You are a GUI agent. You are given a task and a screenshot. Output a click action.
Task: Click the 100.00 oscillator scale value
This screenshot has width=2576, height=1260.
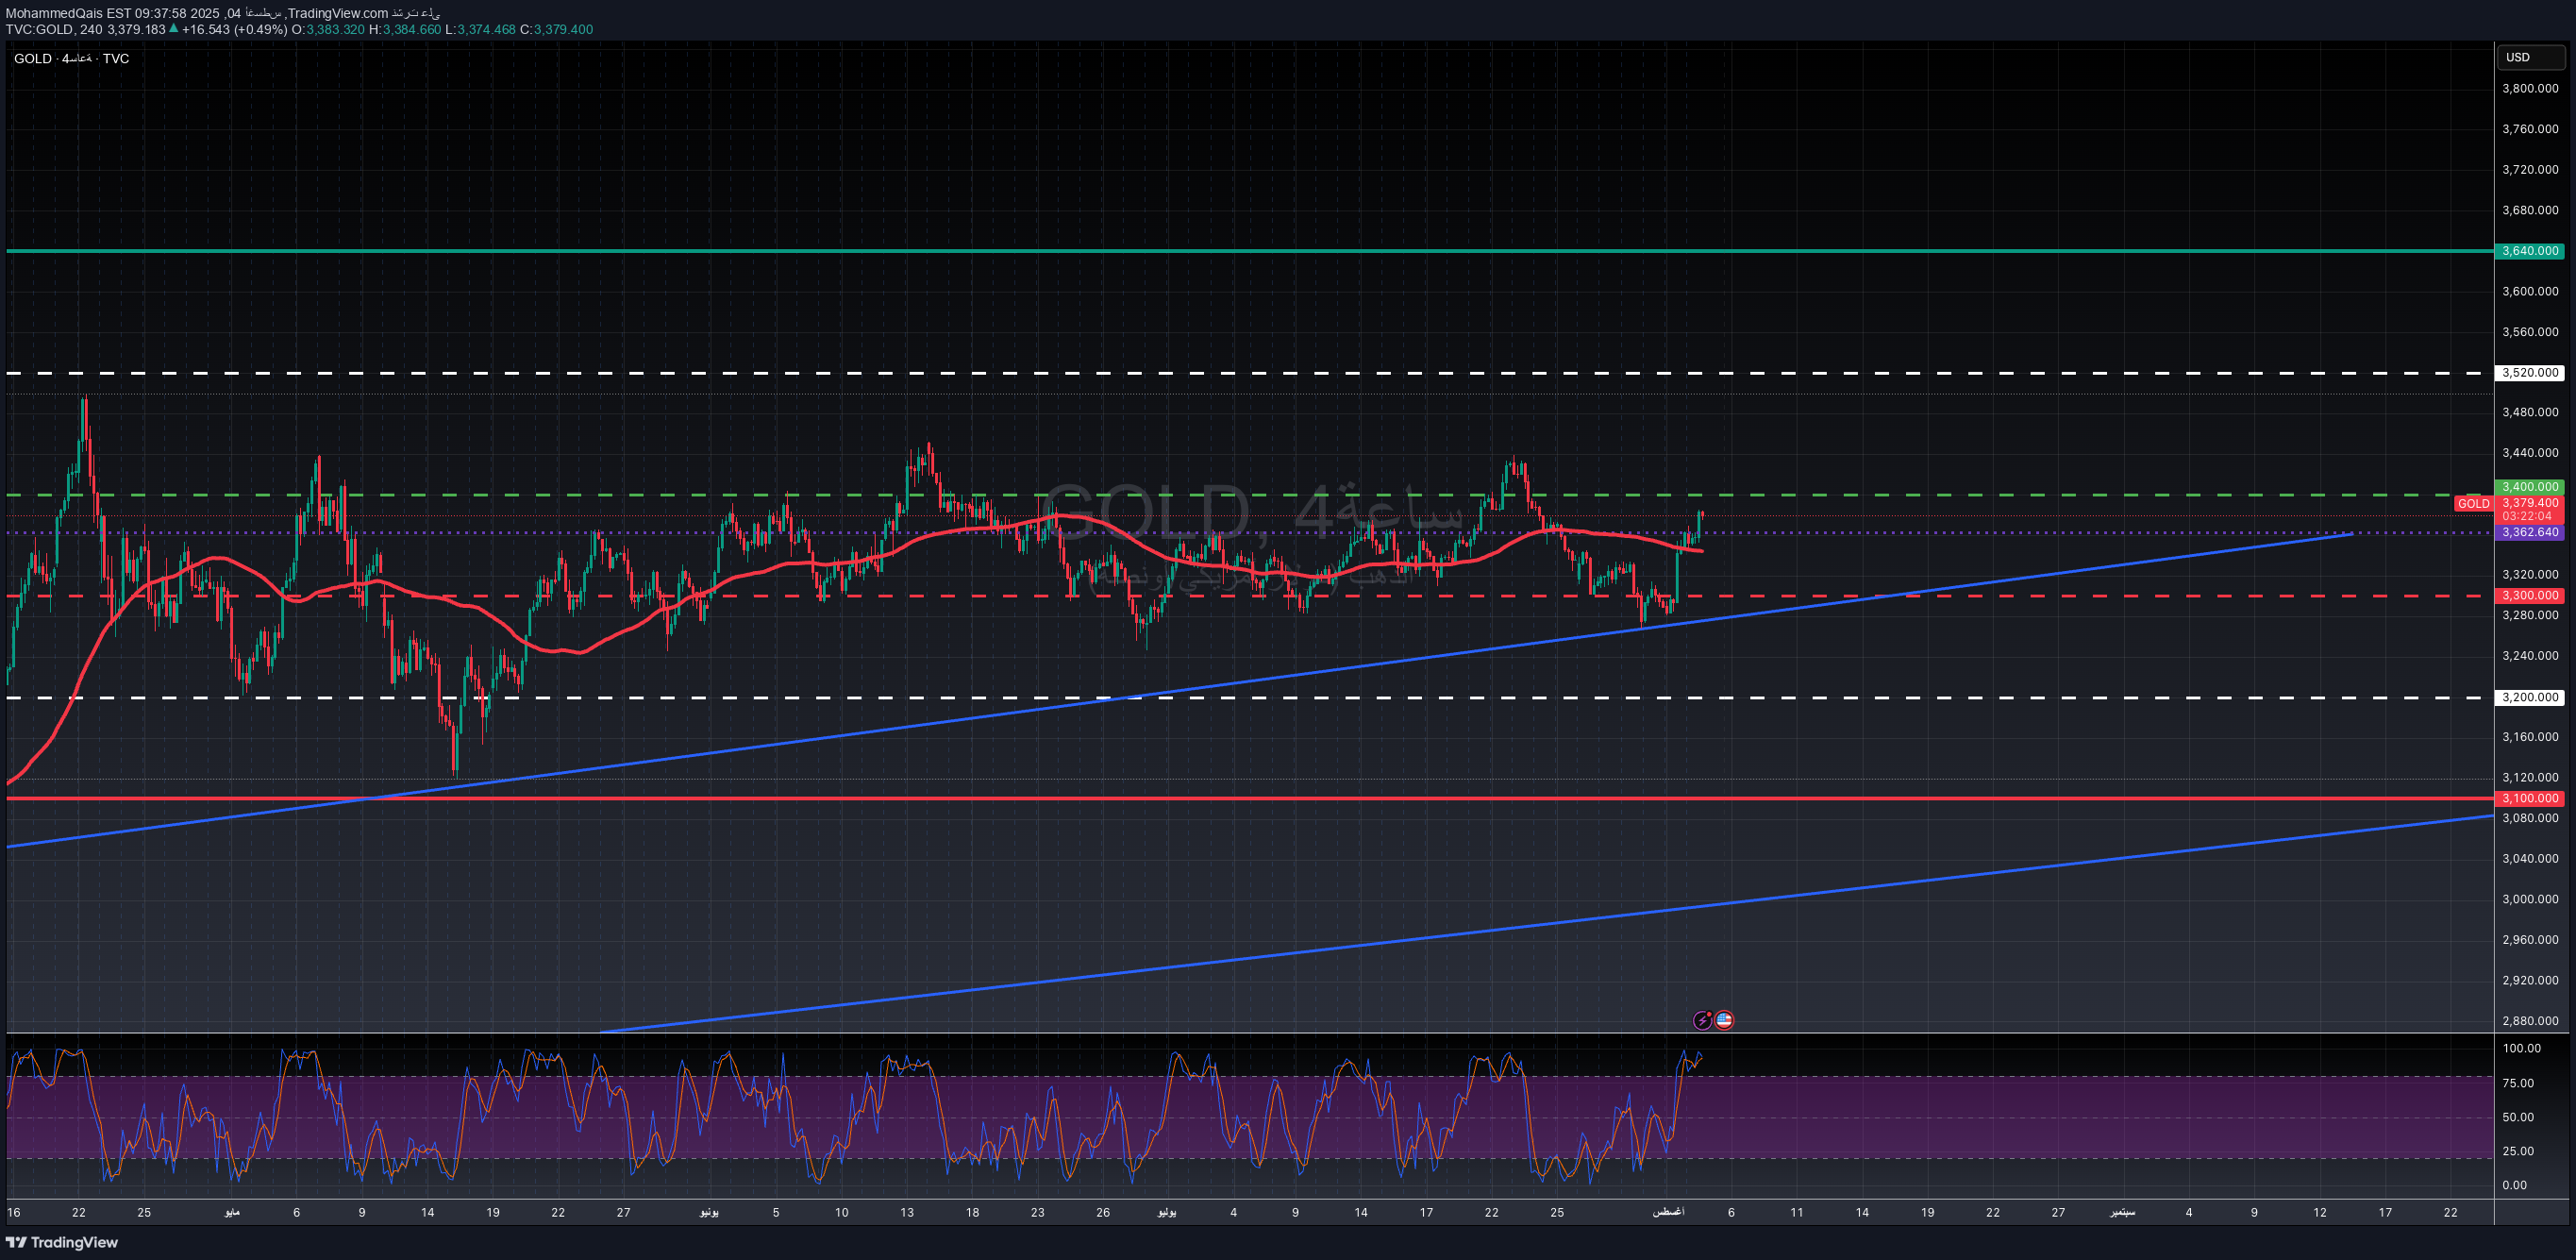[2522, 1048]
